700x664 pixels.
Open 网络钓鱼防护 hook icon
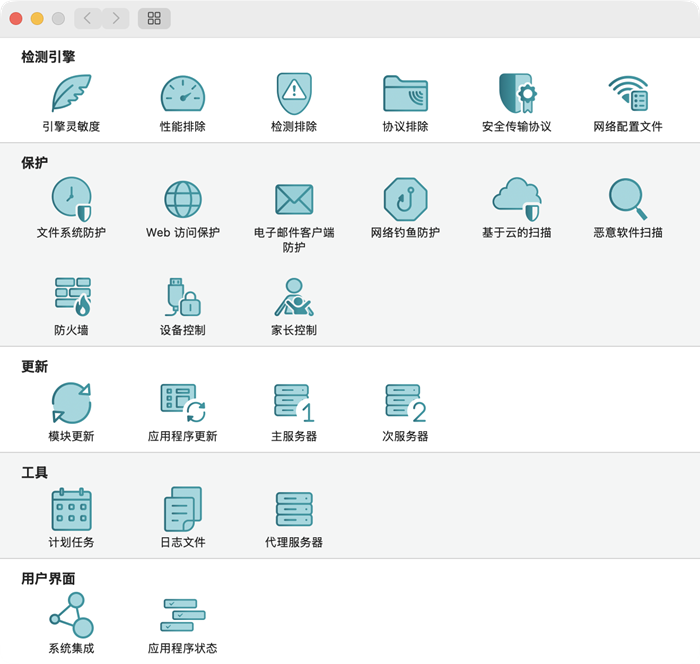point(405,199)
